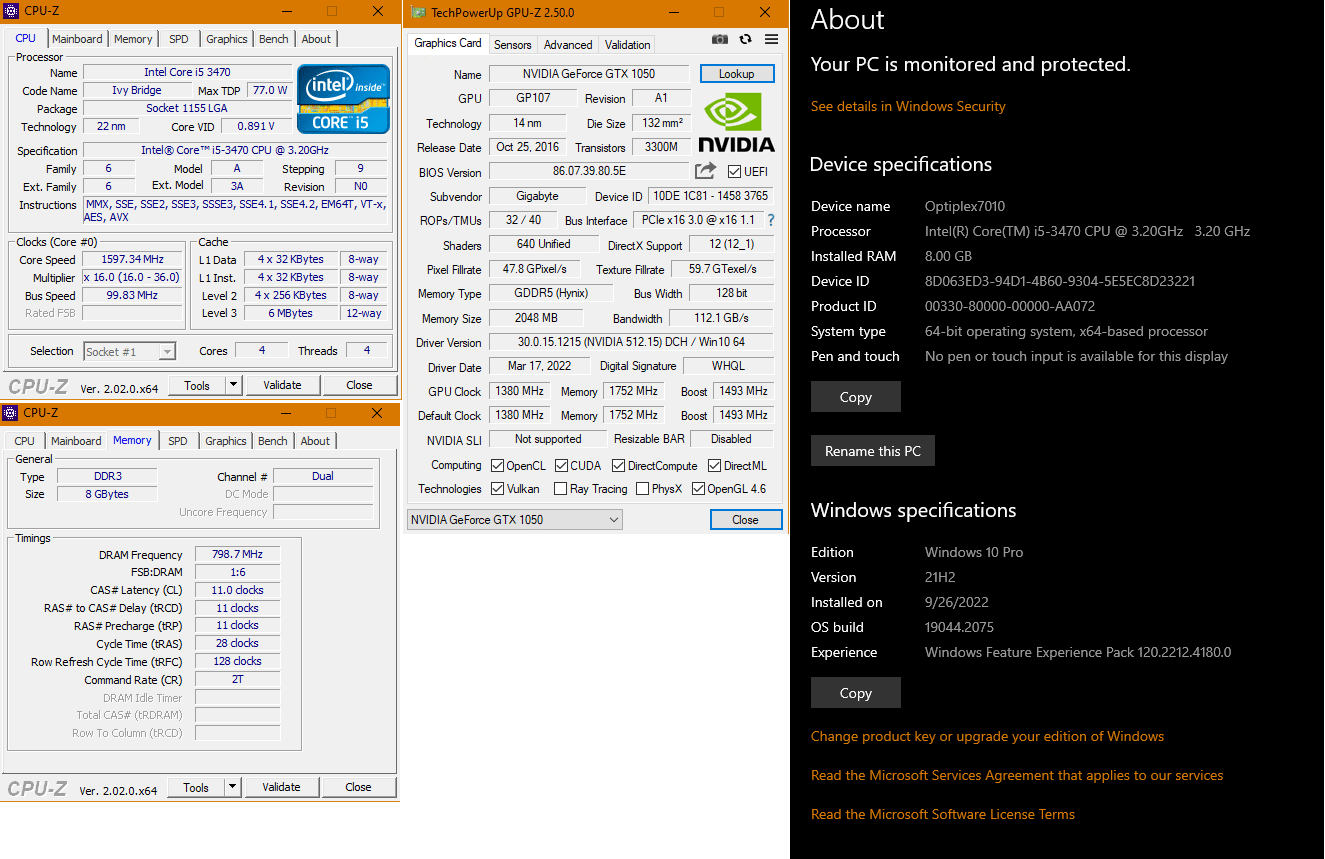Click the Device ID value in About page
Viewport: 1325px width, 859px height.
[1059, 281]
